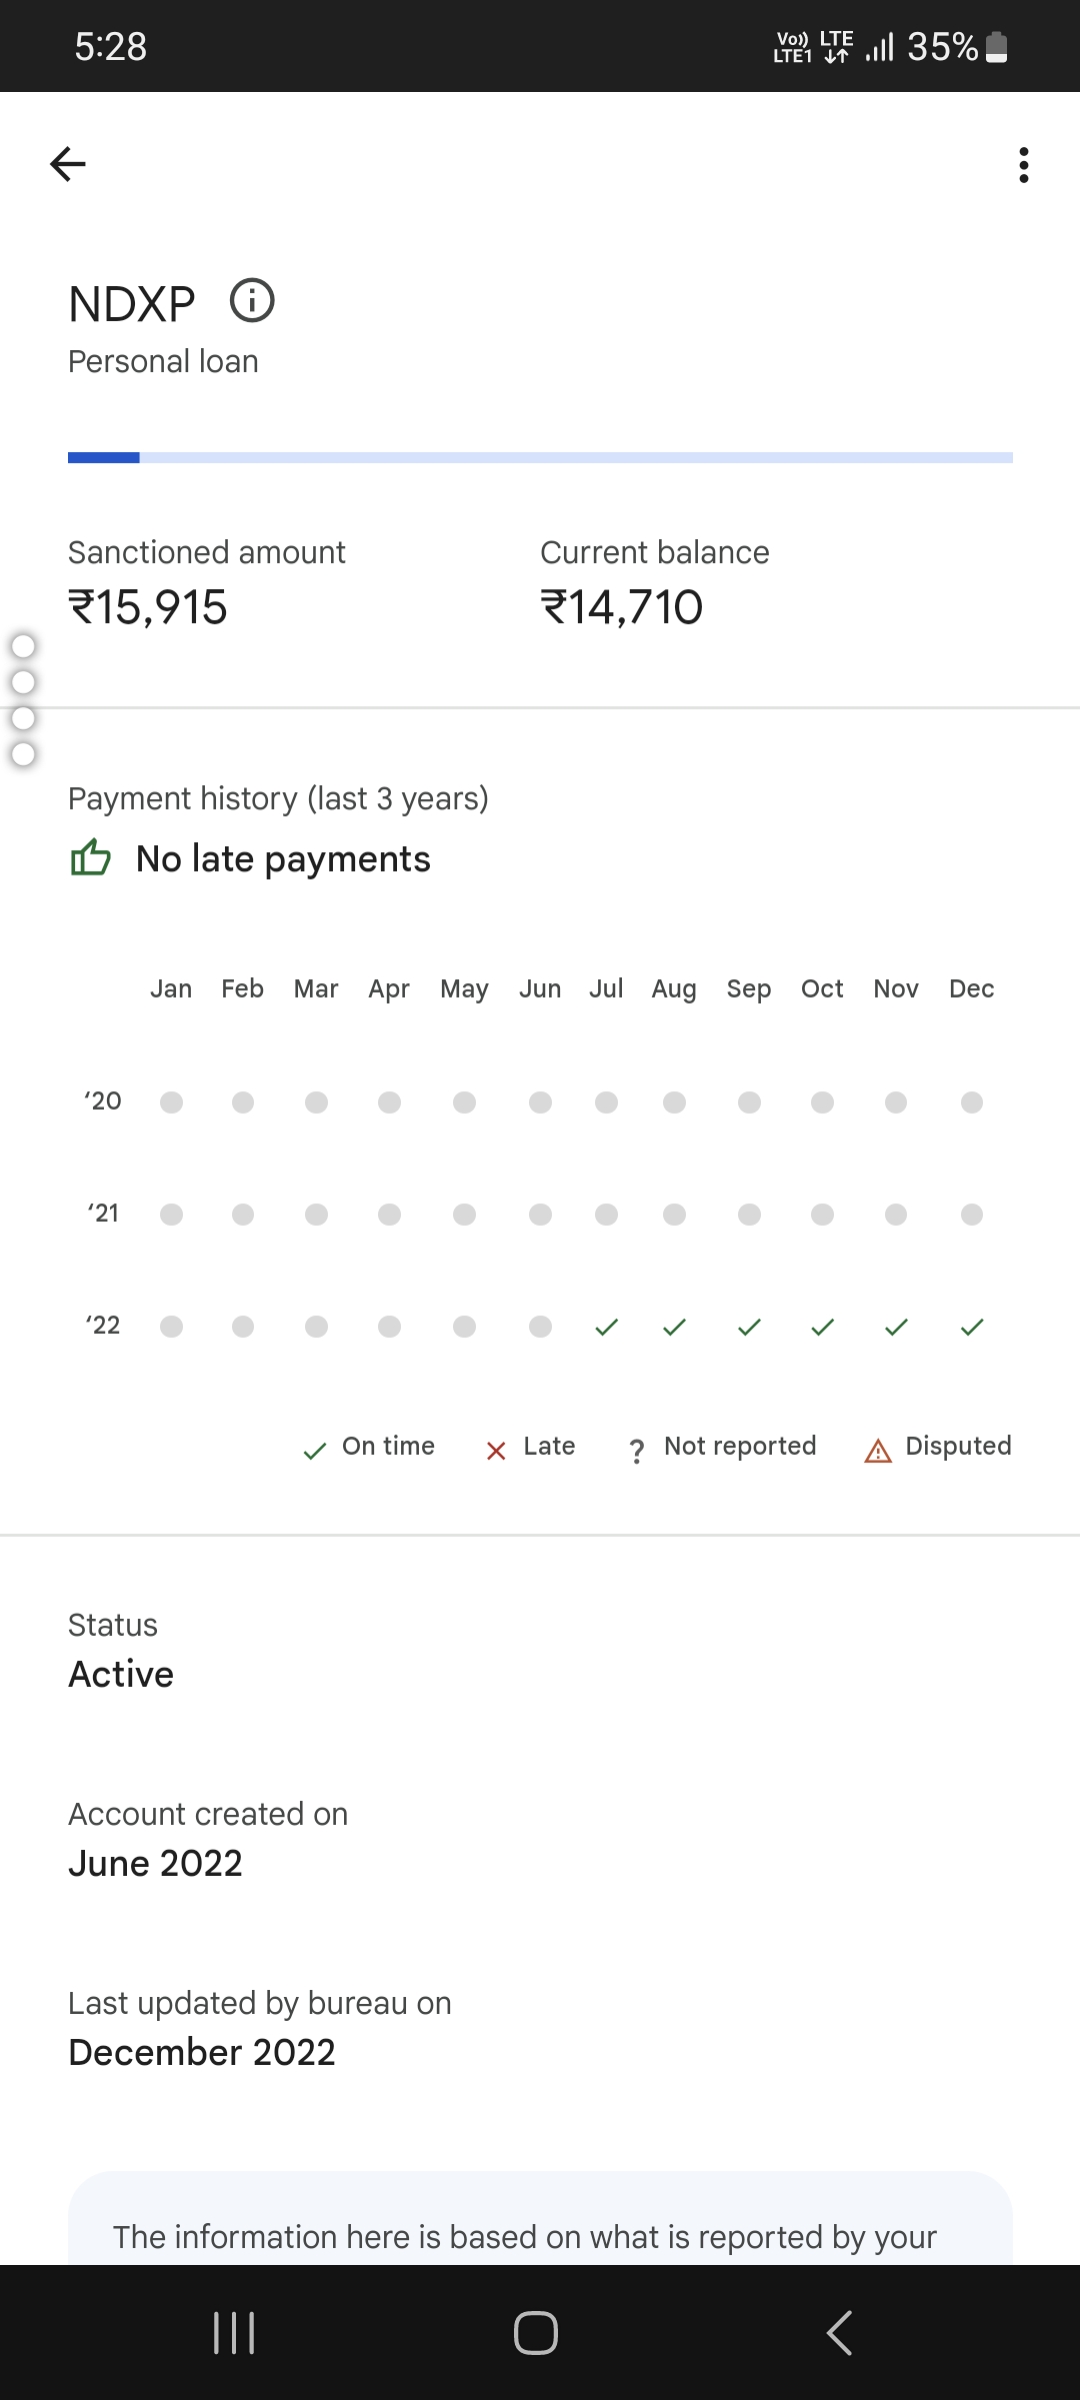Tap the Sanctioned amount ₹15,915 value
This screenshot has width=1080, height=2400.
click(148, 607)
